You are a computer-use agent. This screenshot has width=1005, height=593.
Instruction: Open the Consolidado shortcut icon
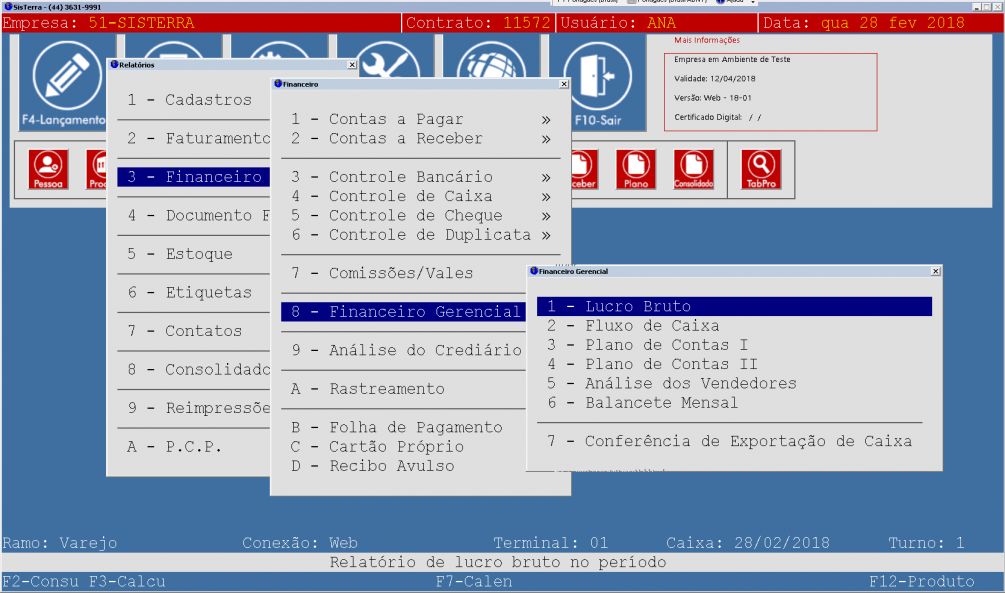(693, 169)
